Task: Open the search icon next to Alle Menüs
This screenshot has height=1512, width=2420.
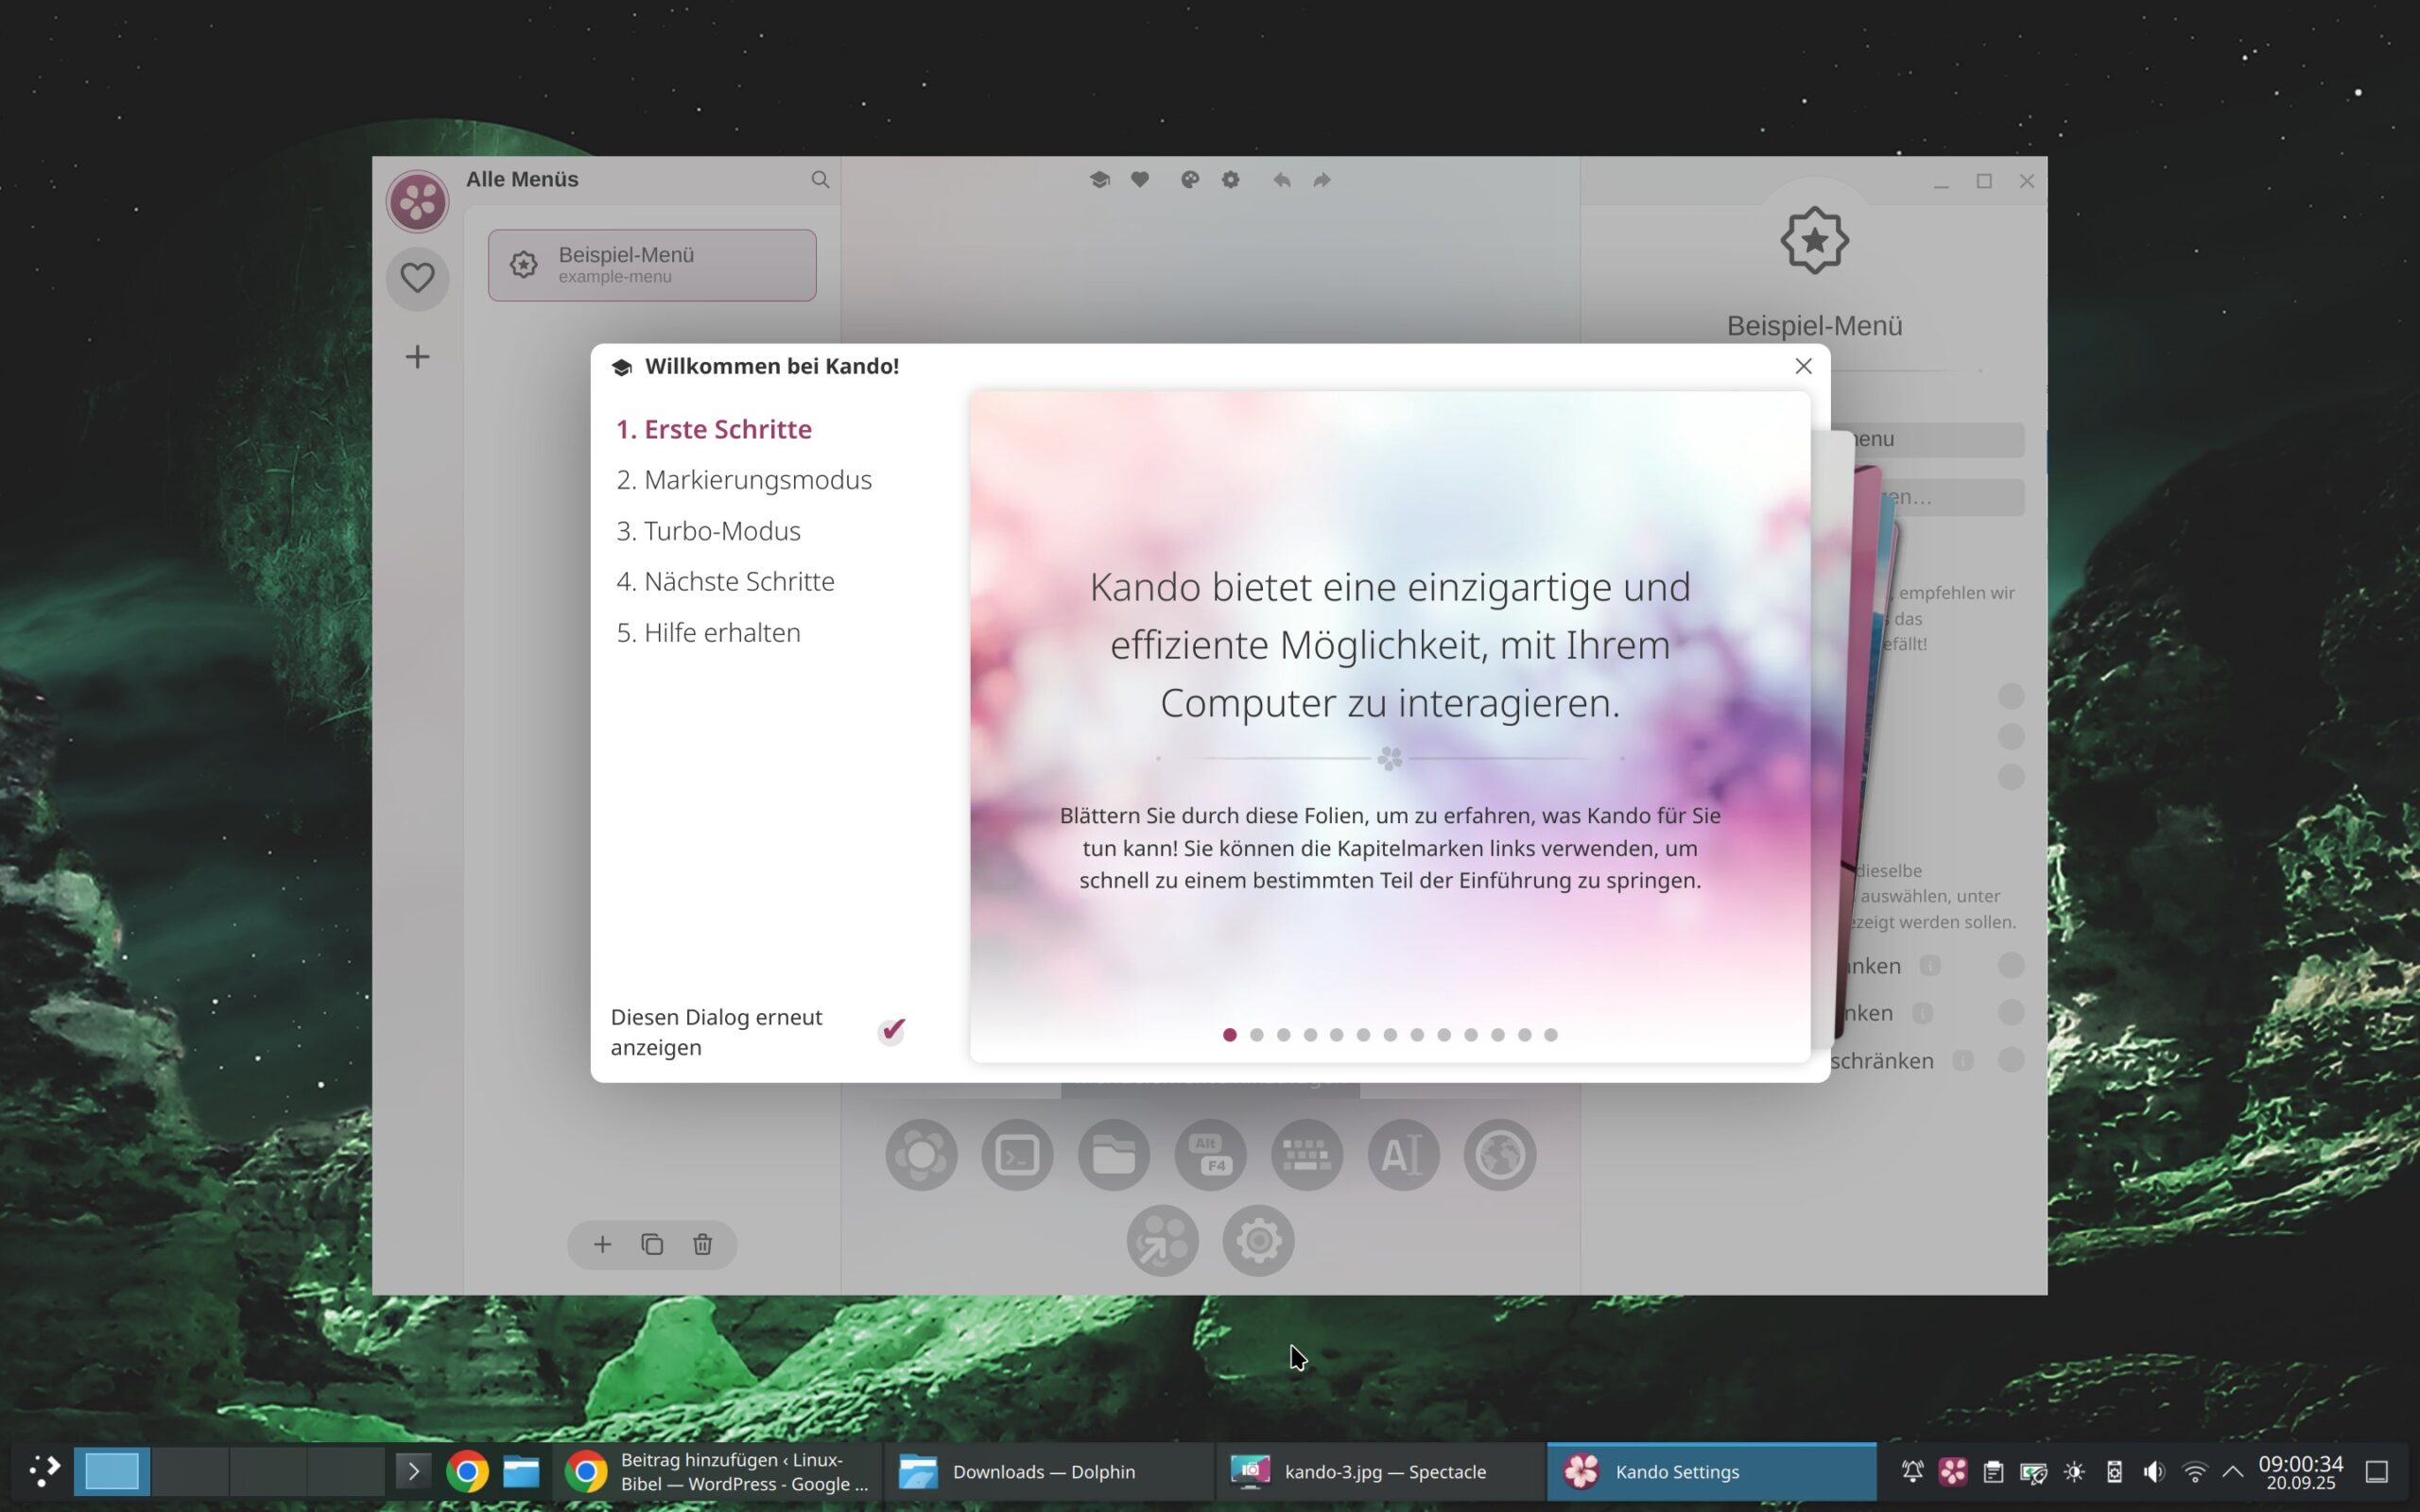Action: 820,180
